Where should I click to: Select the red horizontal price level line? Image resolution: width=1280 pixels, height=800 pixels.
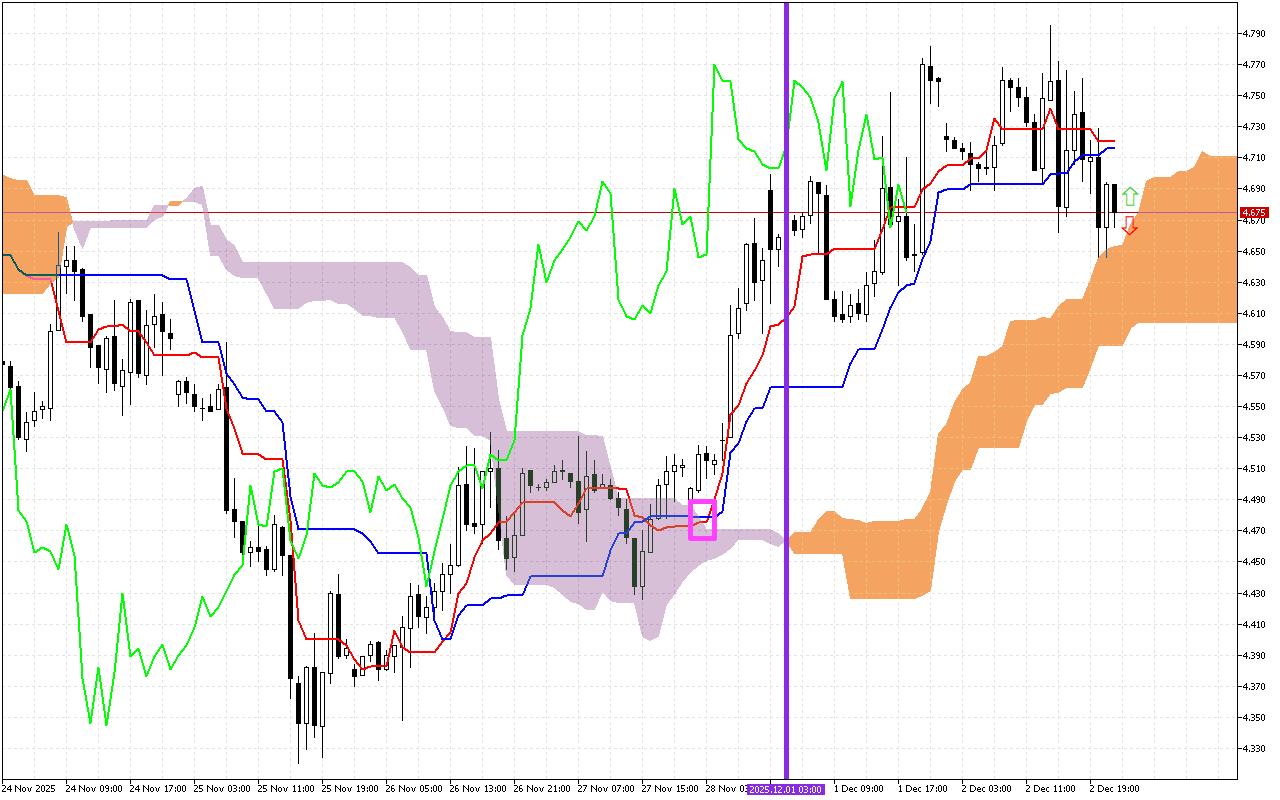(x=400, y=213)
